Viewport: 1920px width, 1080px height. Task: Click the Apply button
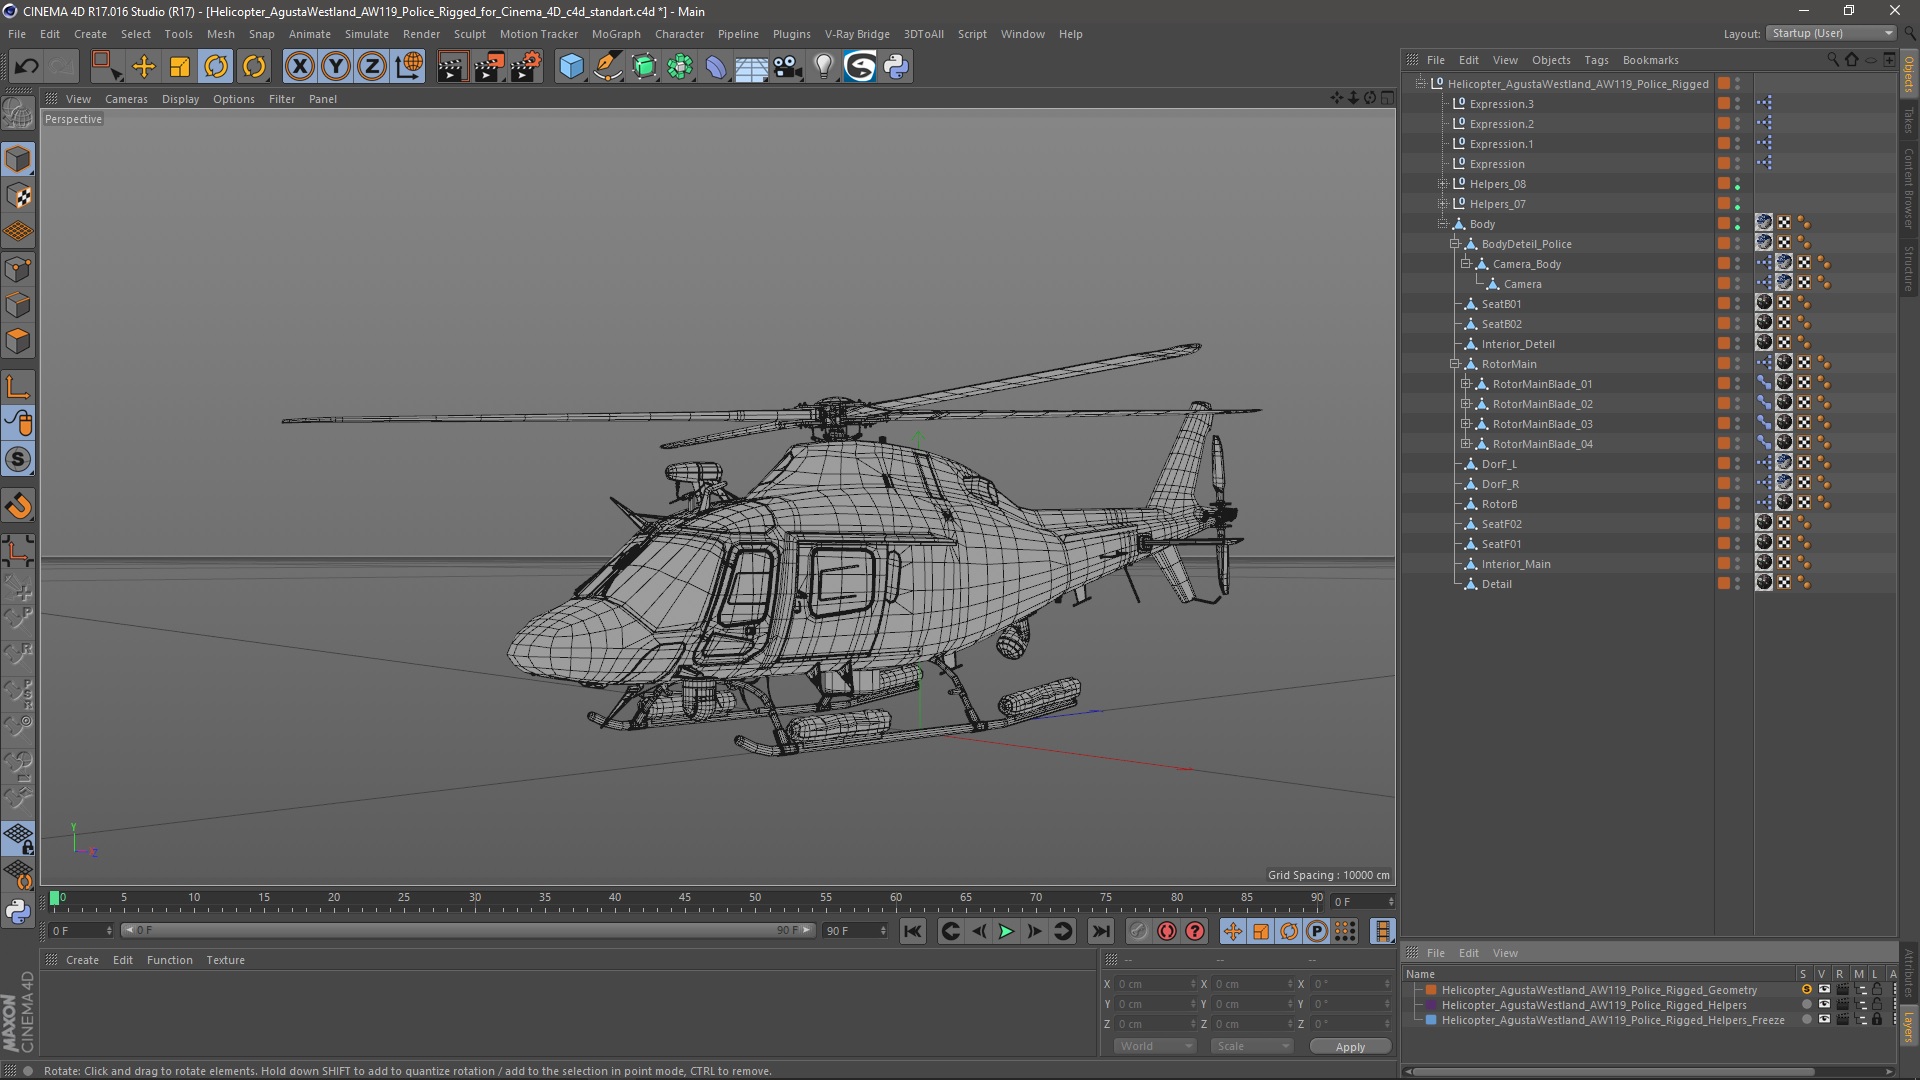click(x=1350, y=1046)
